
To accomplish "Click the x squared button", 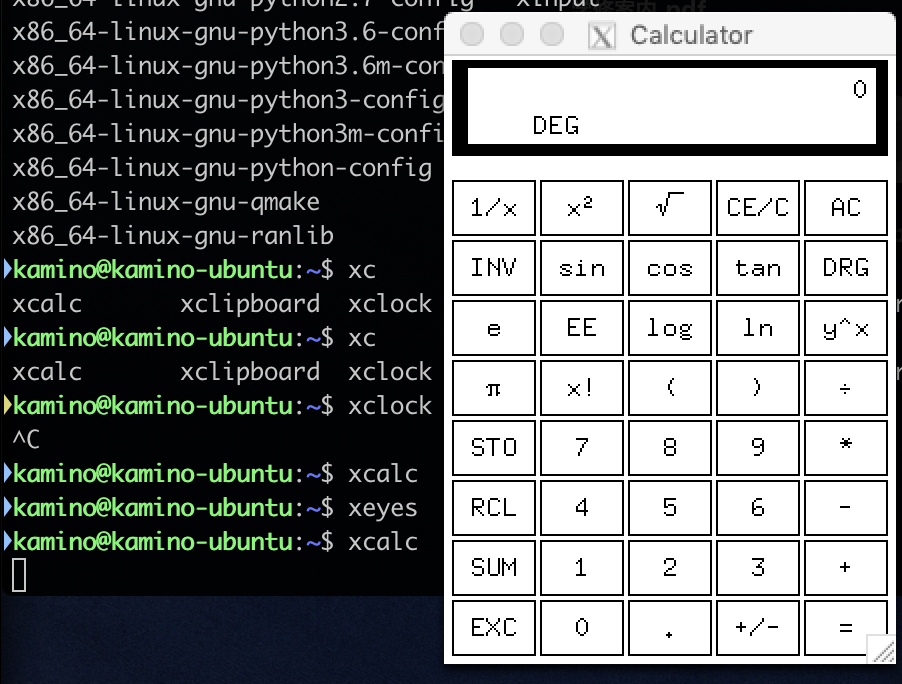I will click(x=582, y=208).
